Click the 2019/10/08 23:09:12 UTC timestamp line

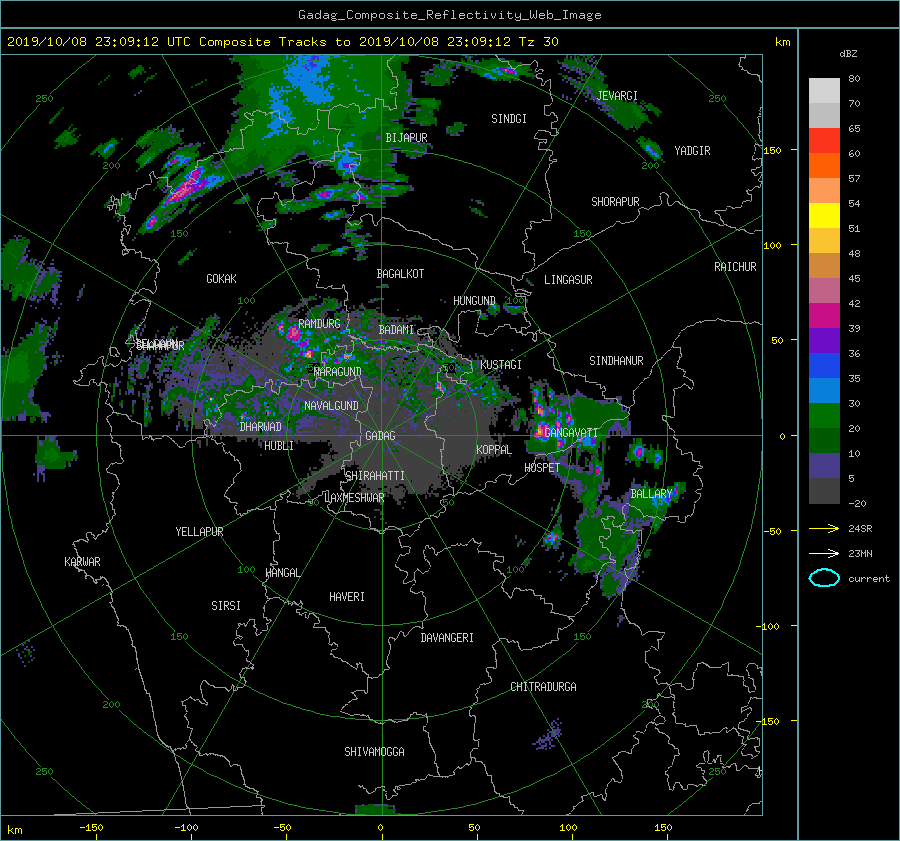(x=282, y=41)
